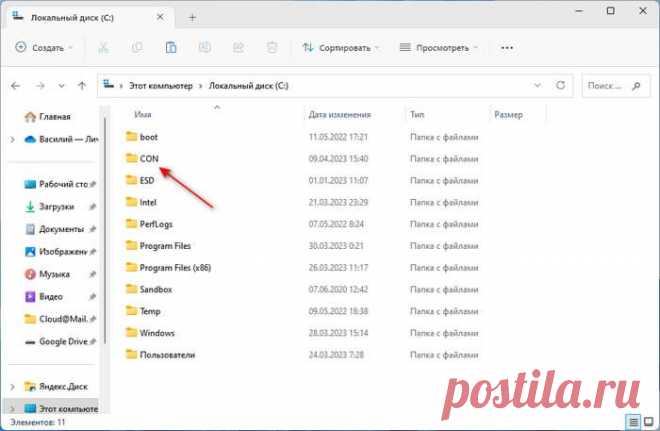Open the Просмотреть dropdown
Image resolution: width=660 pixels, height=431 pixels.
[x=439, y=48]
